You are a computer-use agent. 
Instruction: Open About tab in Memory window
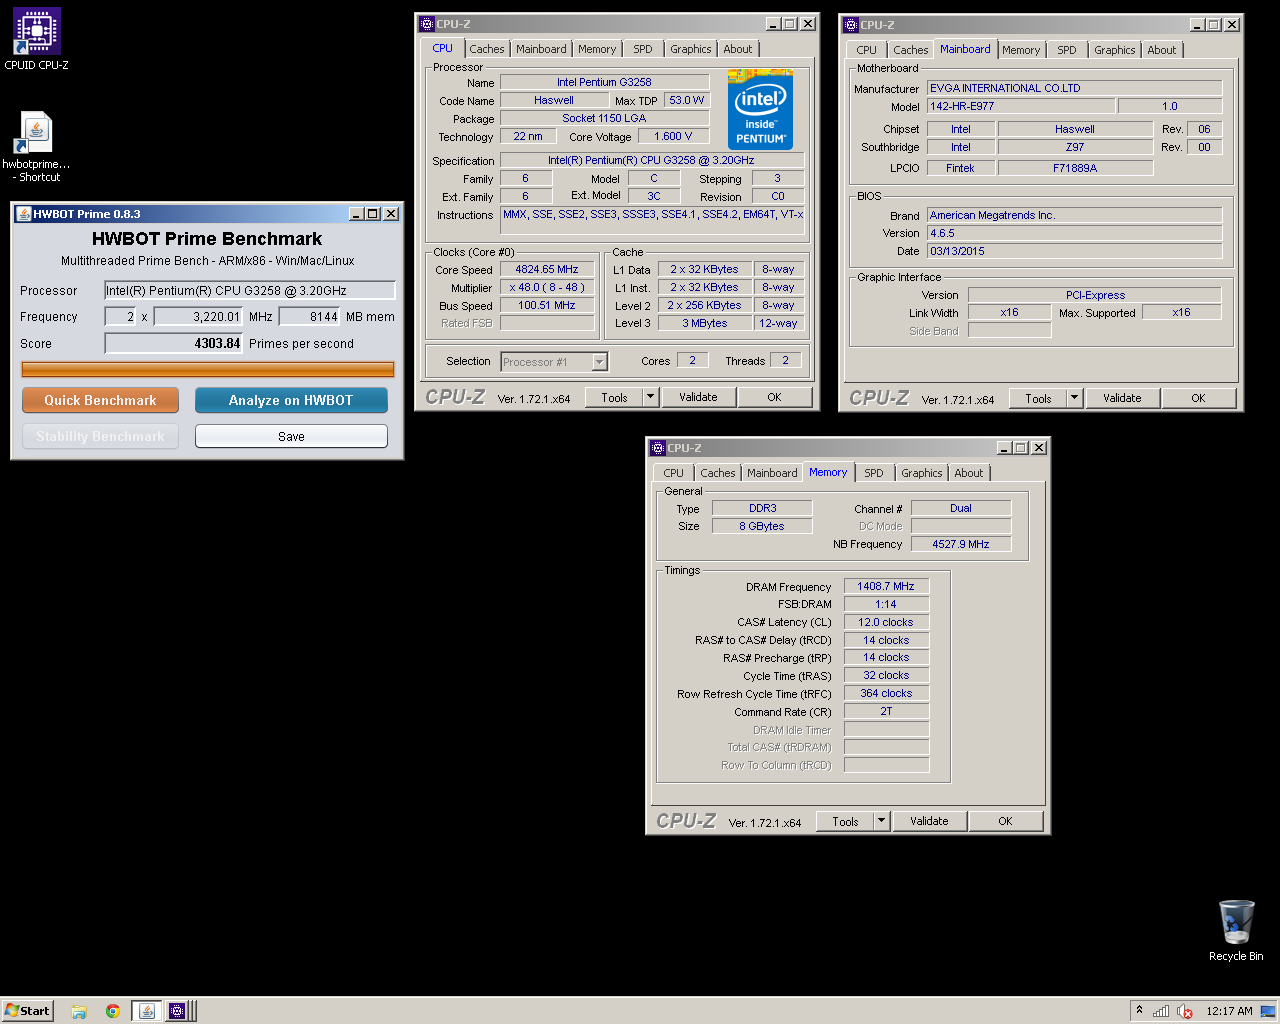pyautogui.click(x=969, y=473)
